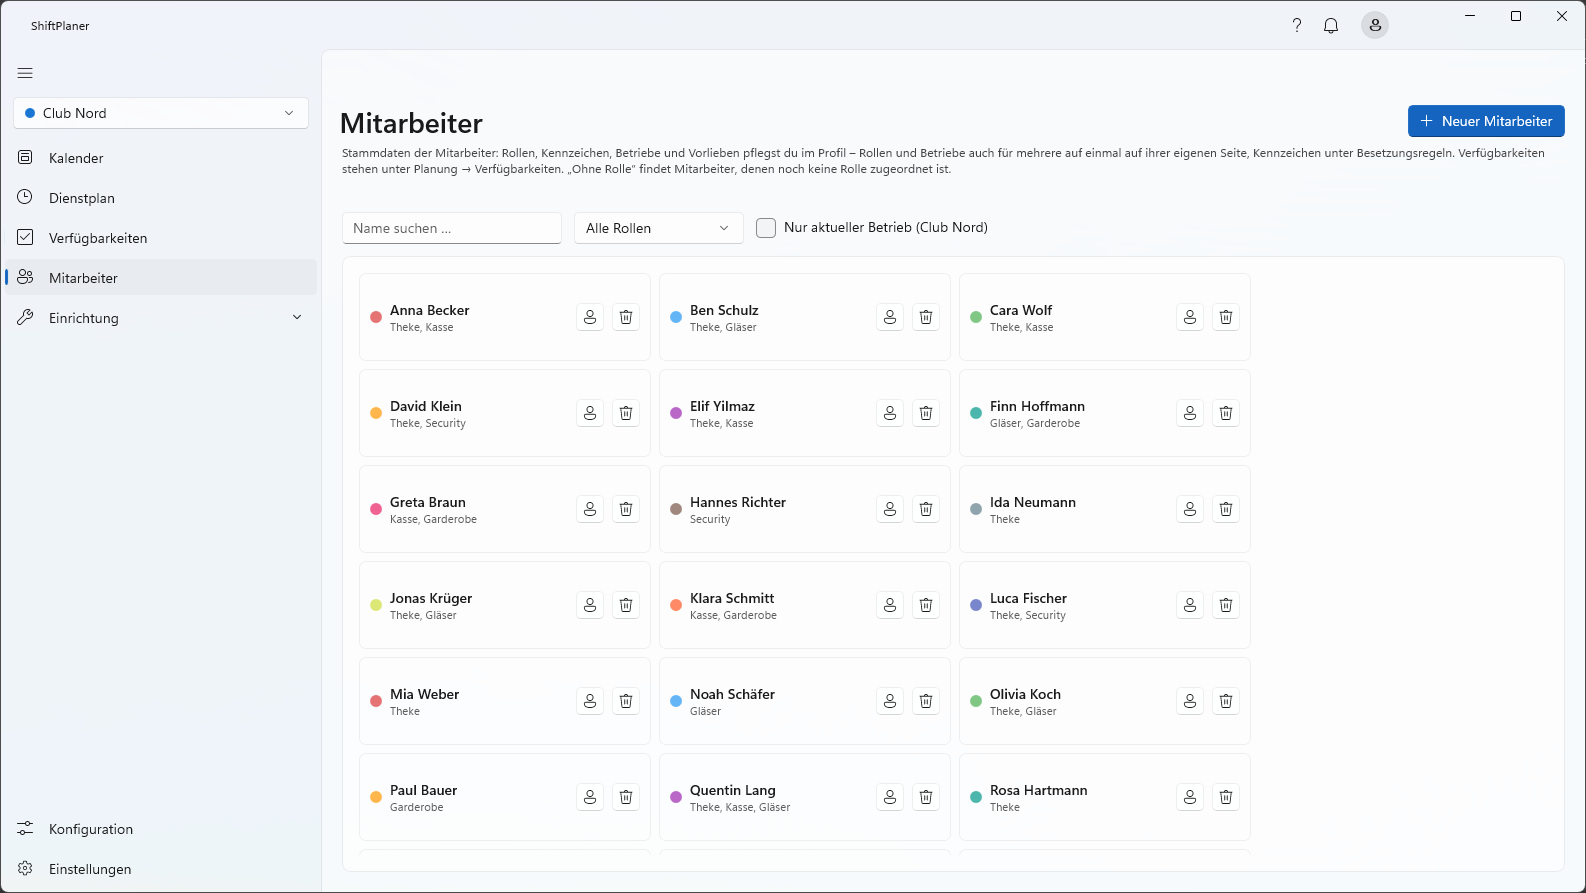This screenshot has width=1586, height=893.
Task: Click the user account avatar
Action: click(1375, 26)
